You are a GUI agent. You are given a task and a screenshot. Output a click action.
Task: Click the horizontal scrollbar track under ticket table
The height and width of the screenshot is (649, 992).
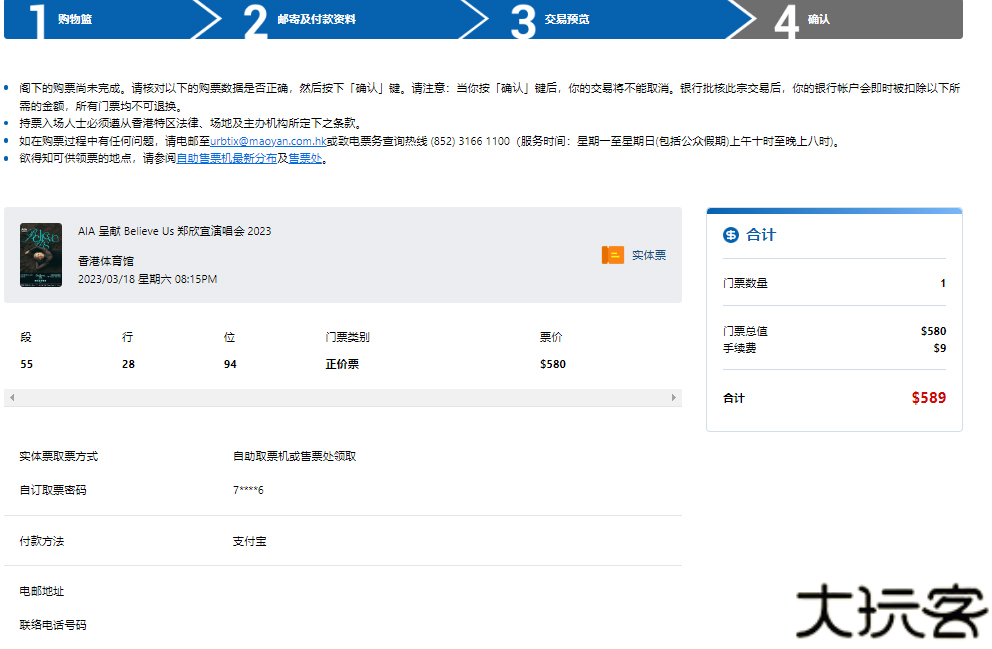[343, 397]
